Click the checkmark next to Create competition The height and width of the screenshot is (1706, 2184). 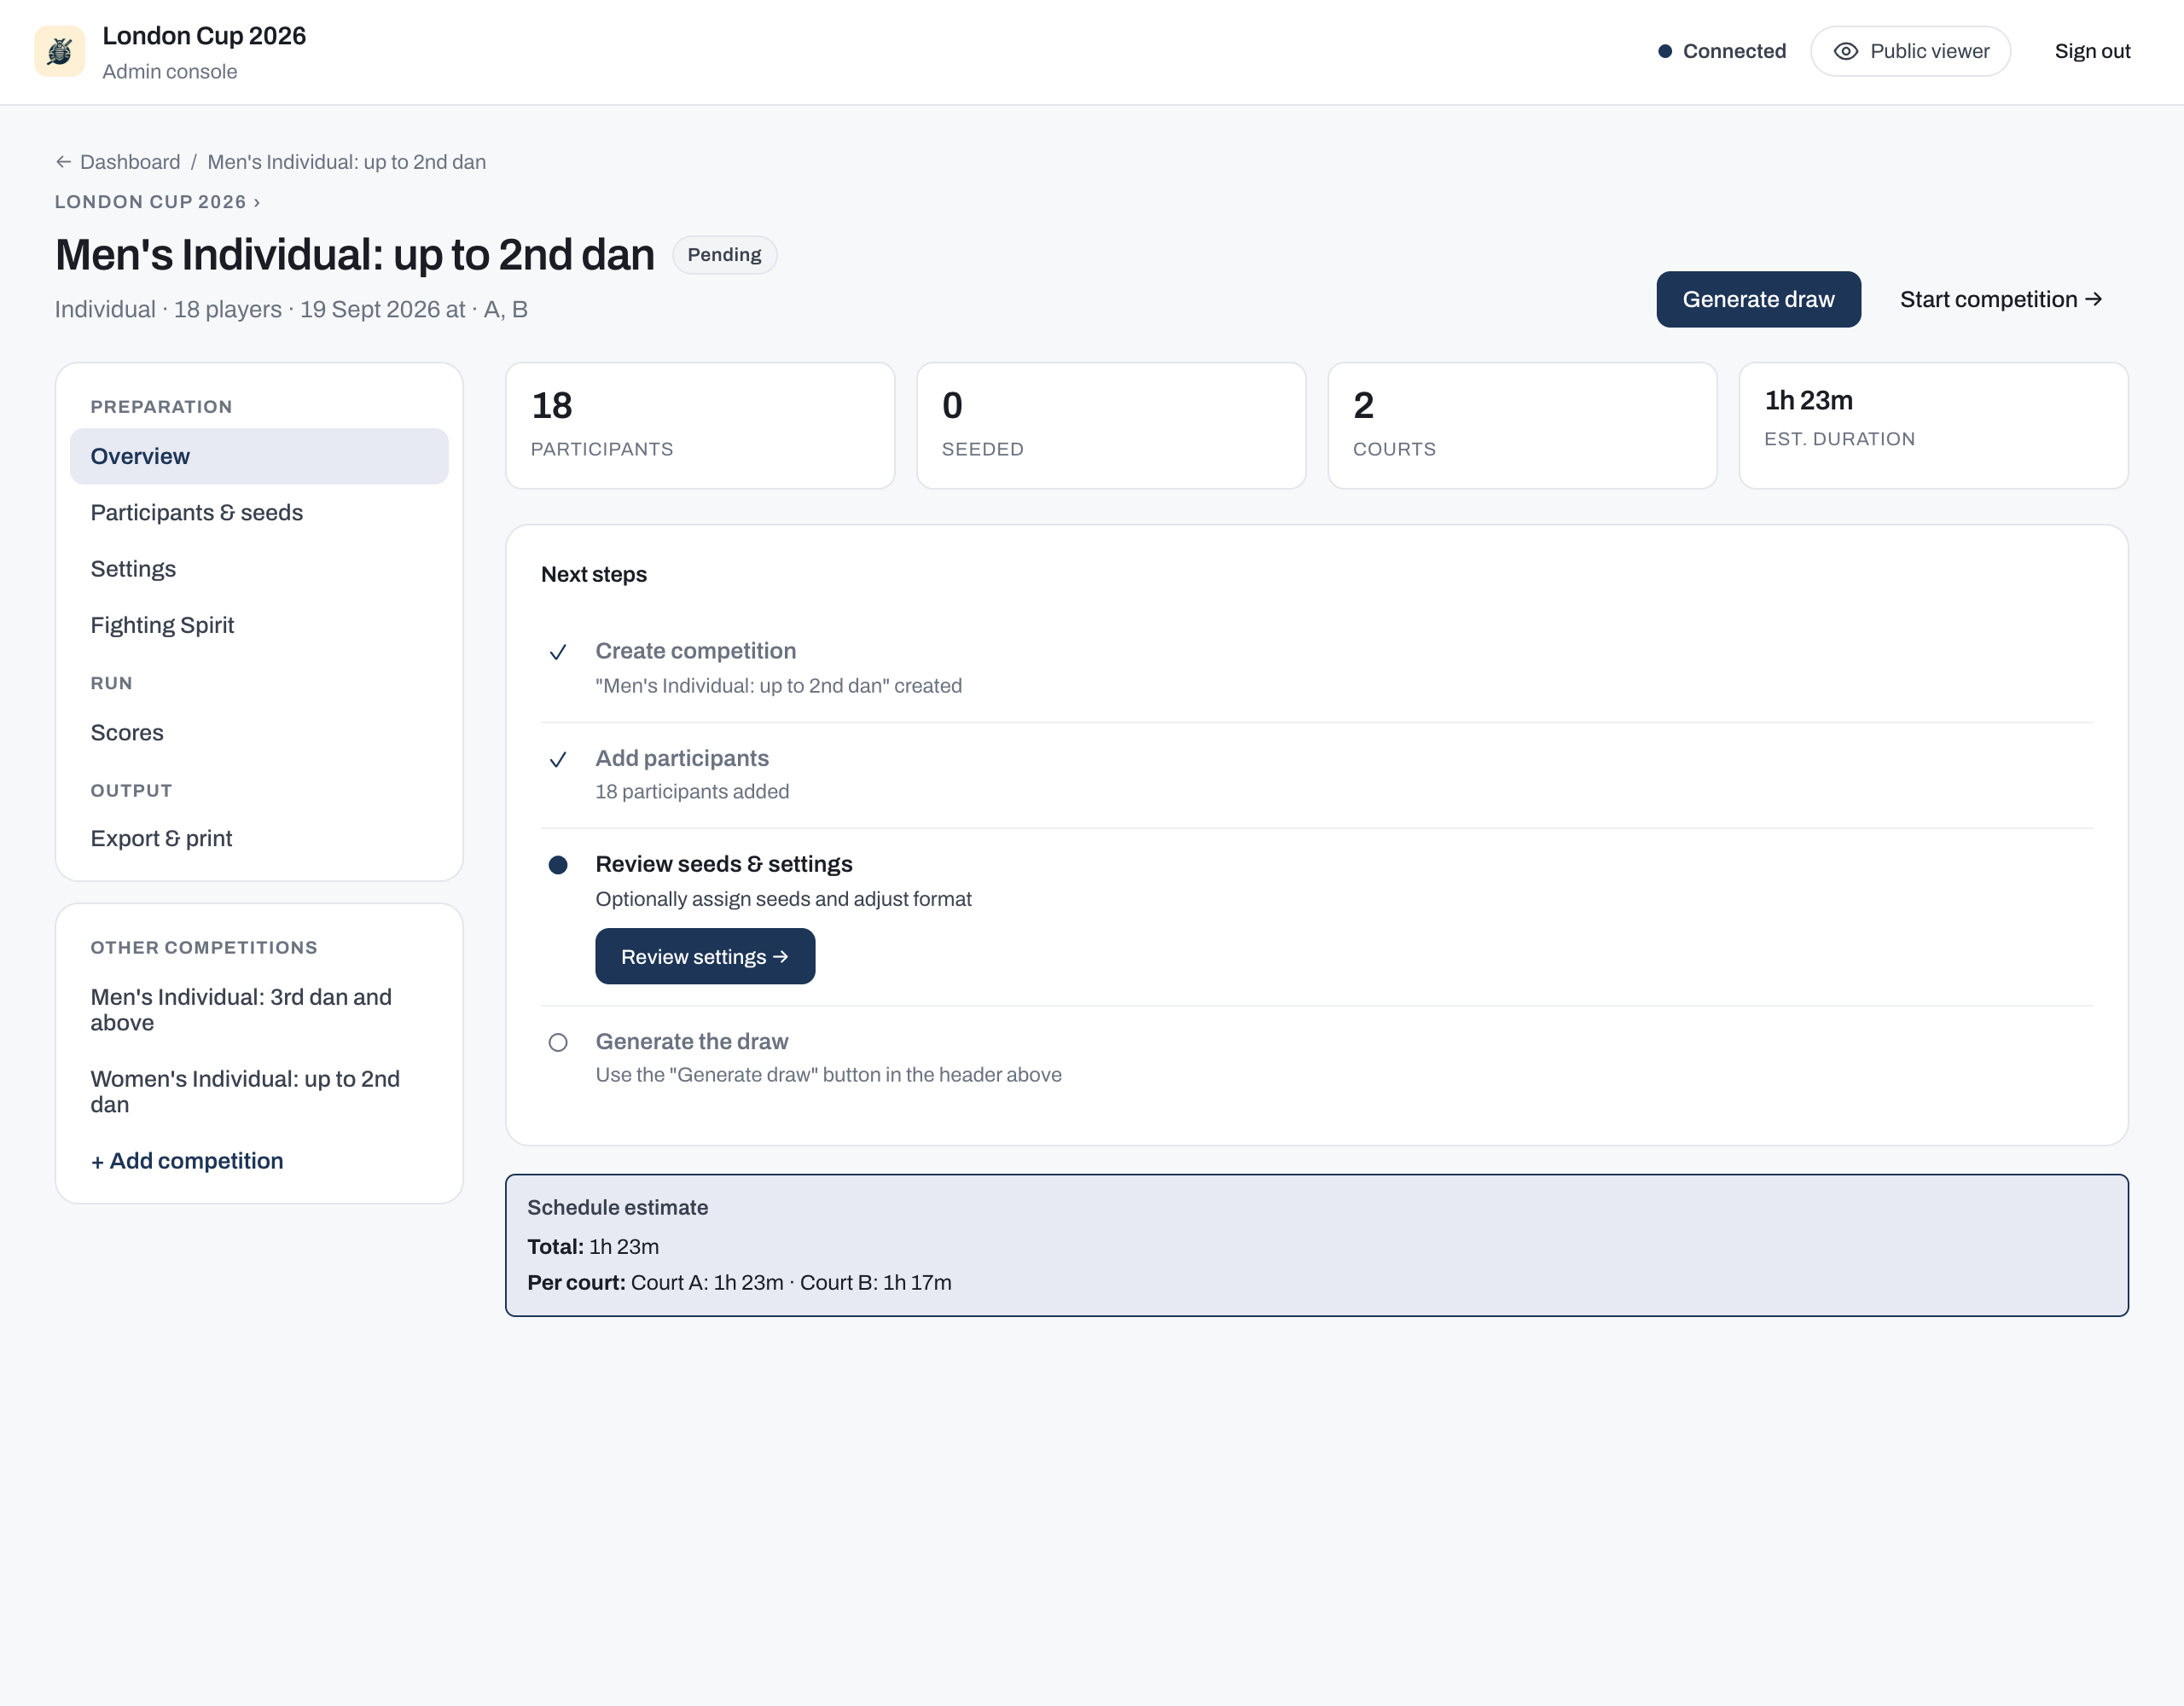tap(558, 652)
